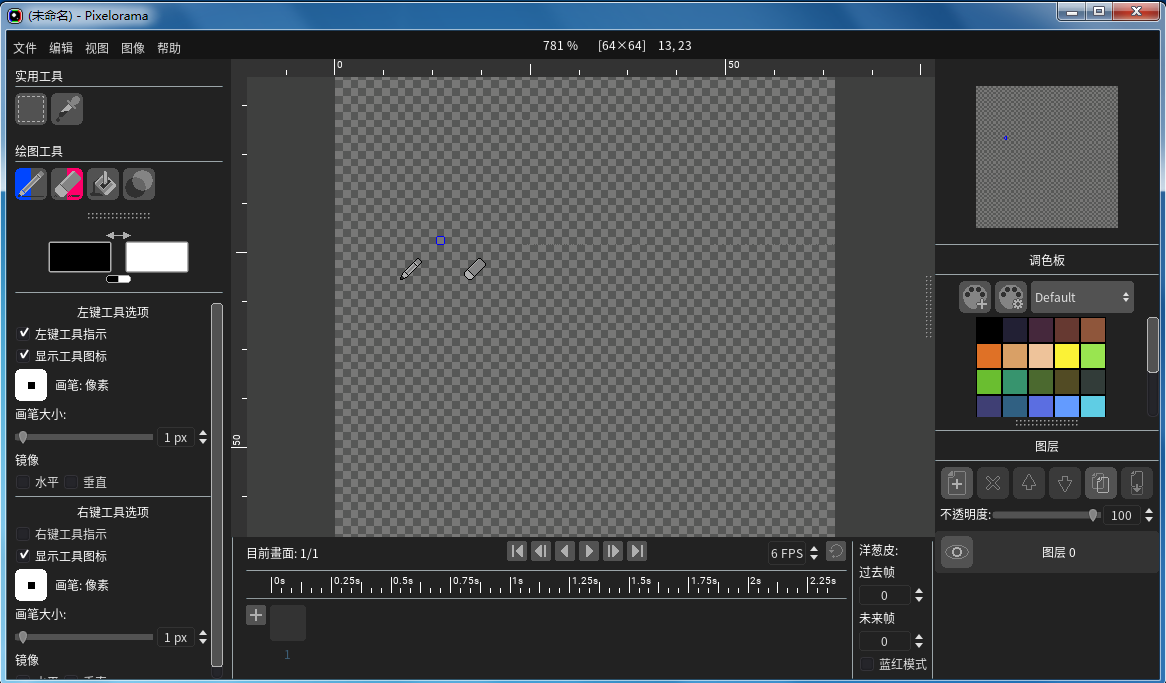
Task: Select the color picker eyedropper tool
Action: [67, 109]
